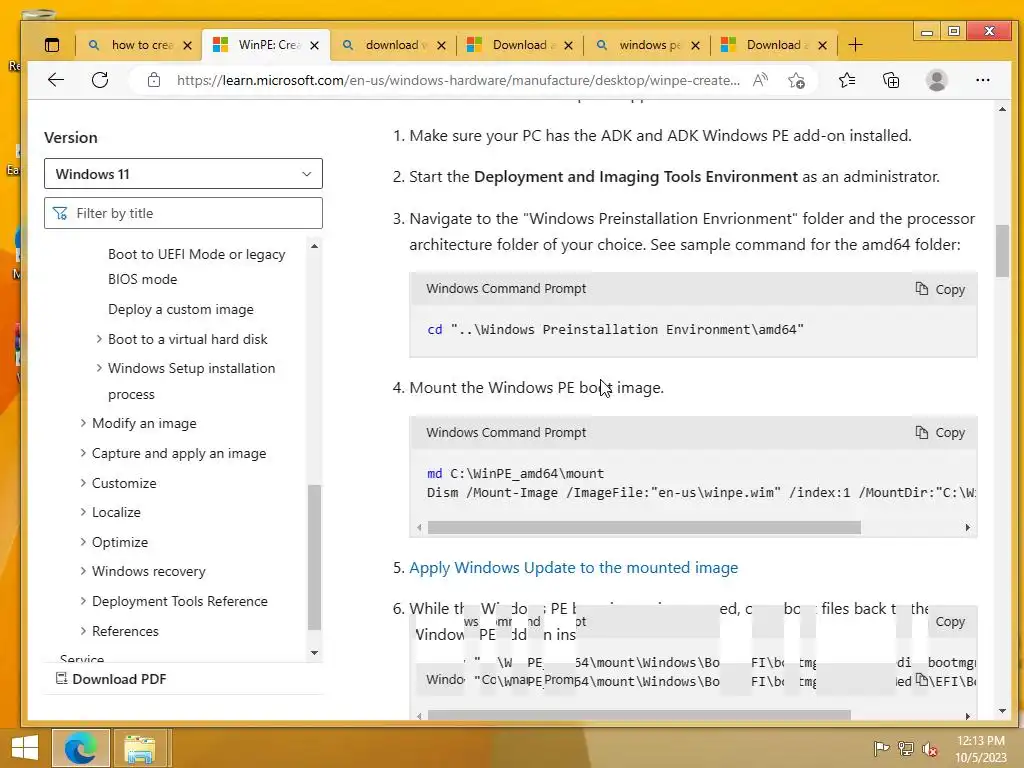Image resolution: width=1024 pixels, height=768 pixels.
Task: Open the Settings and more ellipsis menu
Action: pos(983,80)
